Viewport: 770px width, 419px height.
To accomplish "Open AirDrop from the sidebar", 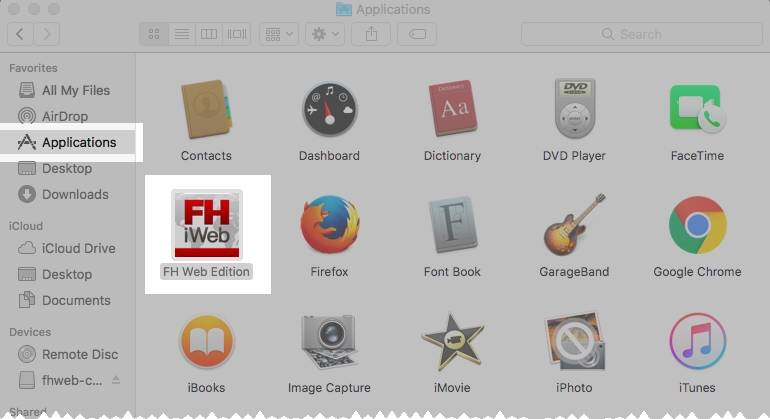I will [68, 116].
